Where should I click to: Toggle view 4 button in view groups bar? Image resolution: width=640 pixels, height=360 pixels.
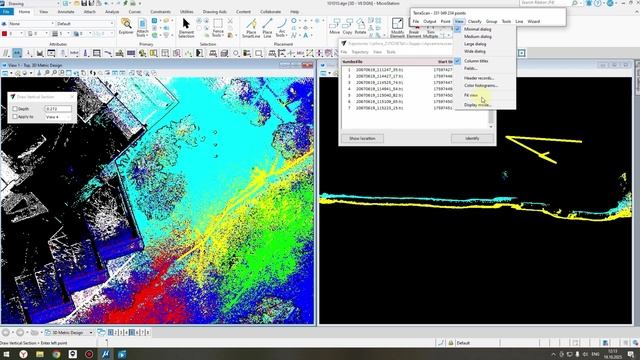click(x=126, y=333)
